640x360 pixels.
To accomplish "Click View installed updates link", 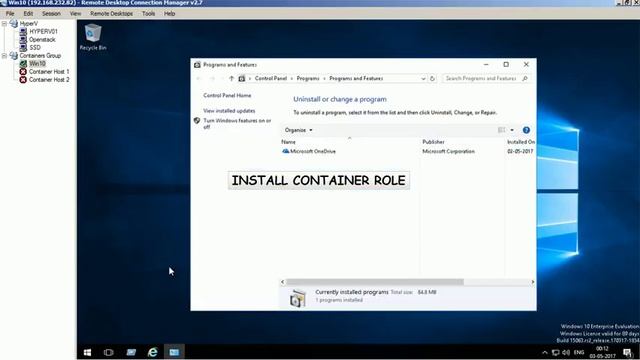I will (x=229, y=111).
